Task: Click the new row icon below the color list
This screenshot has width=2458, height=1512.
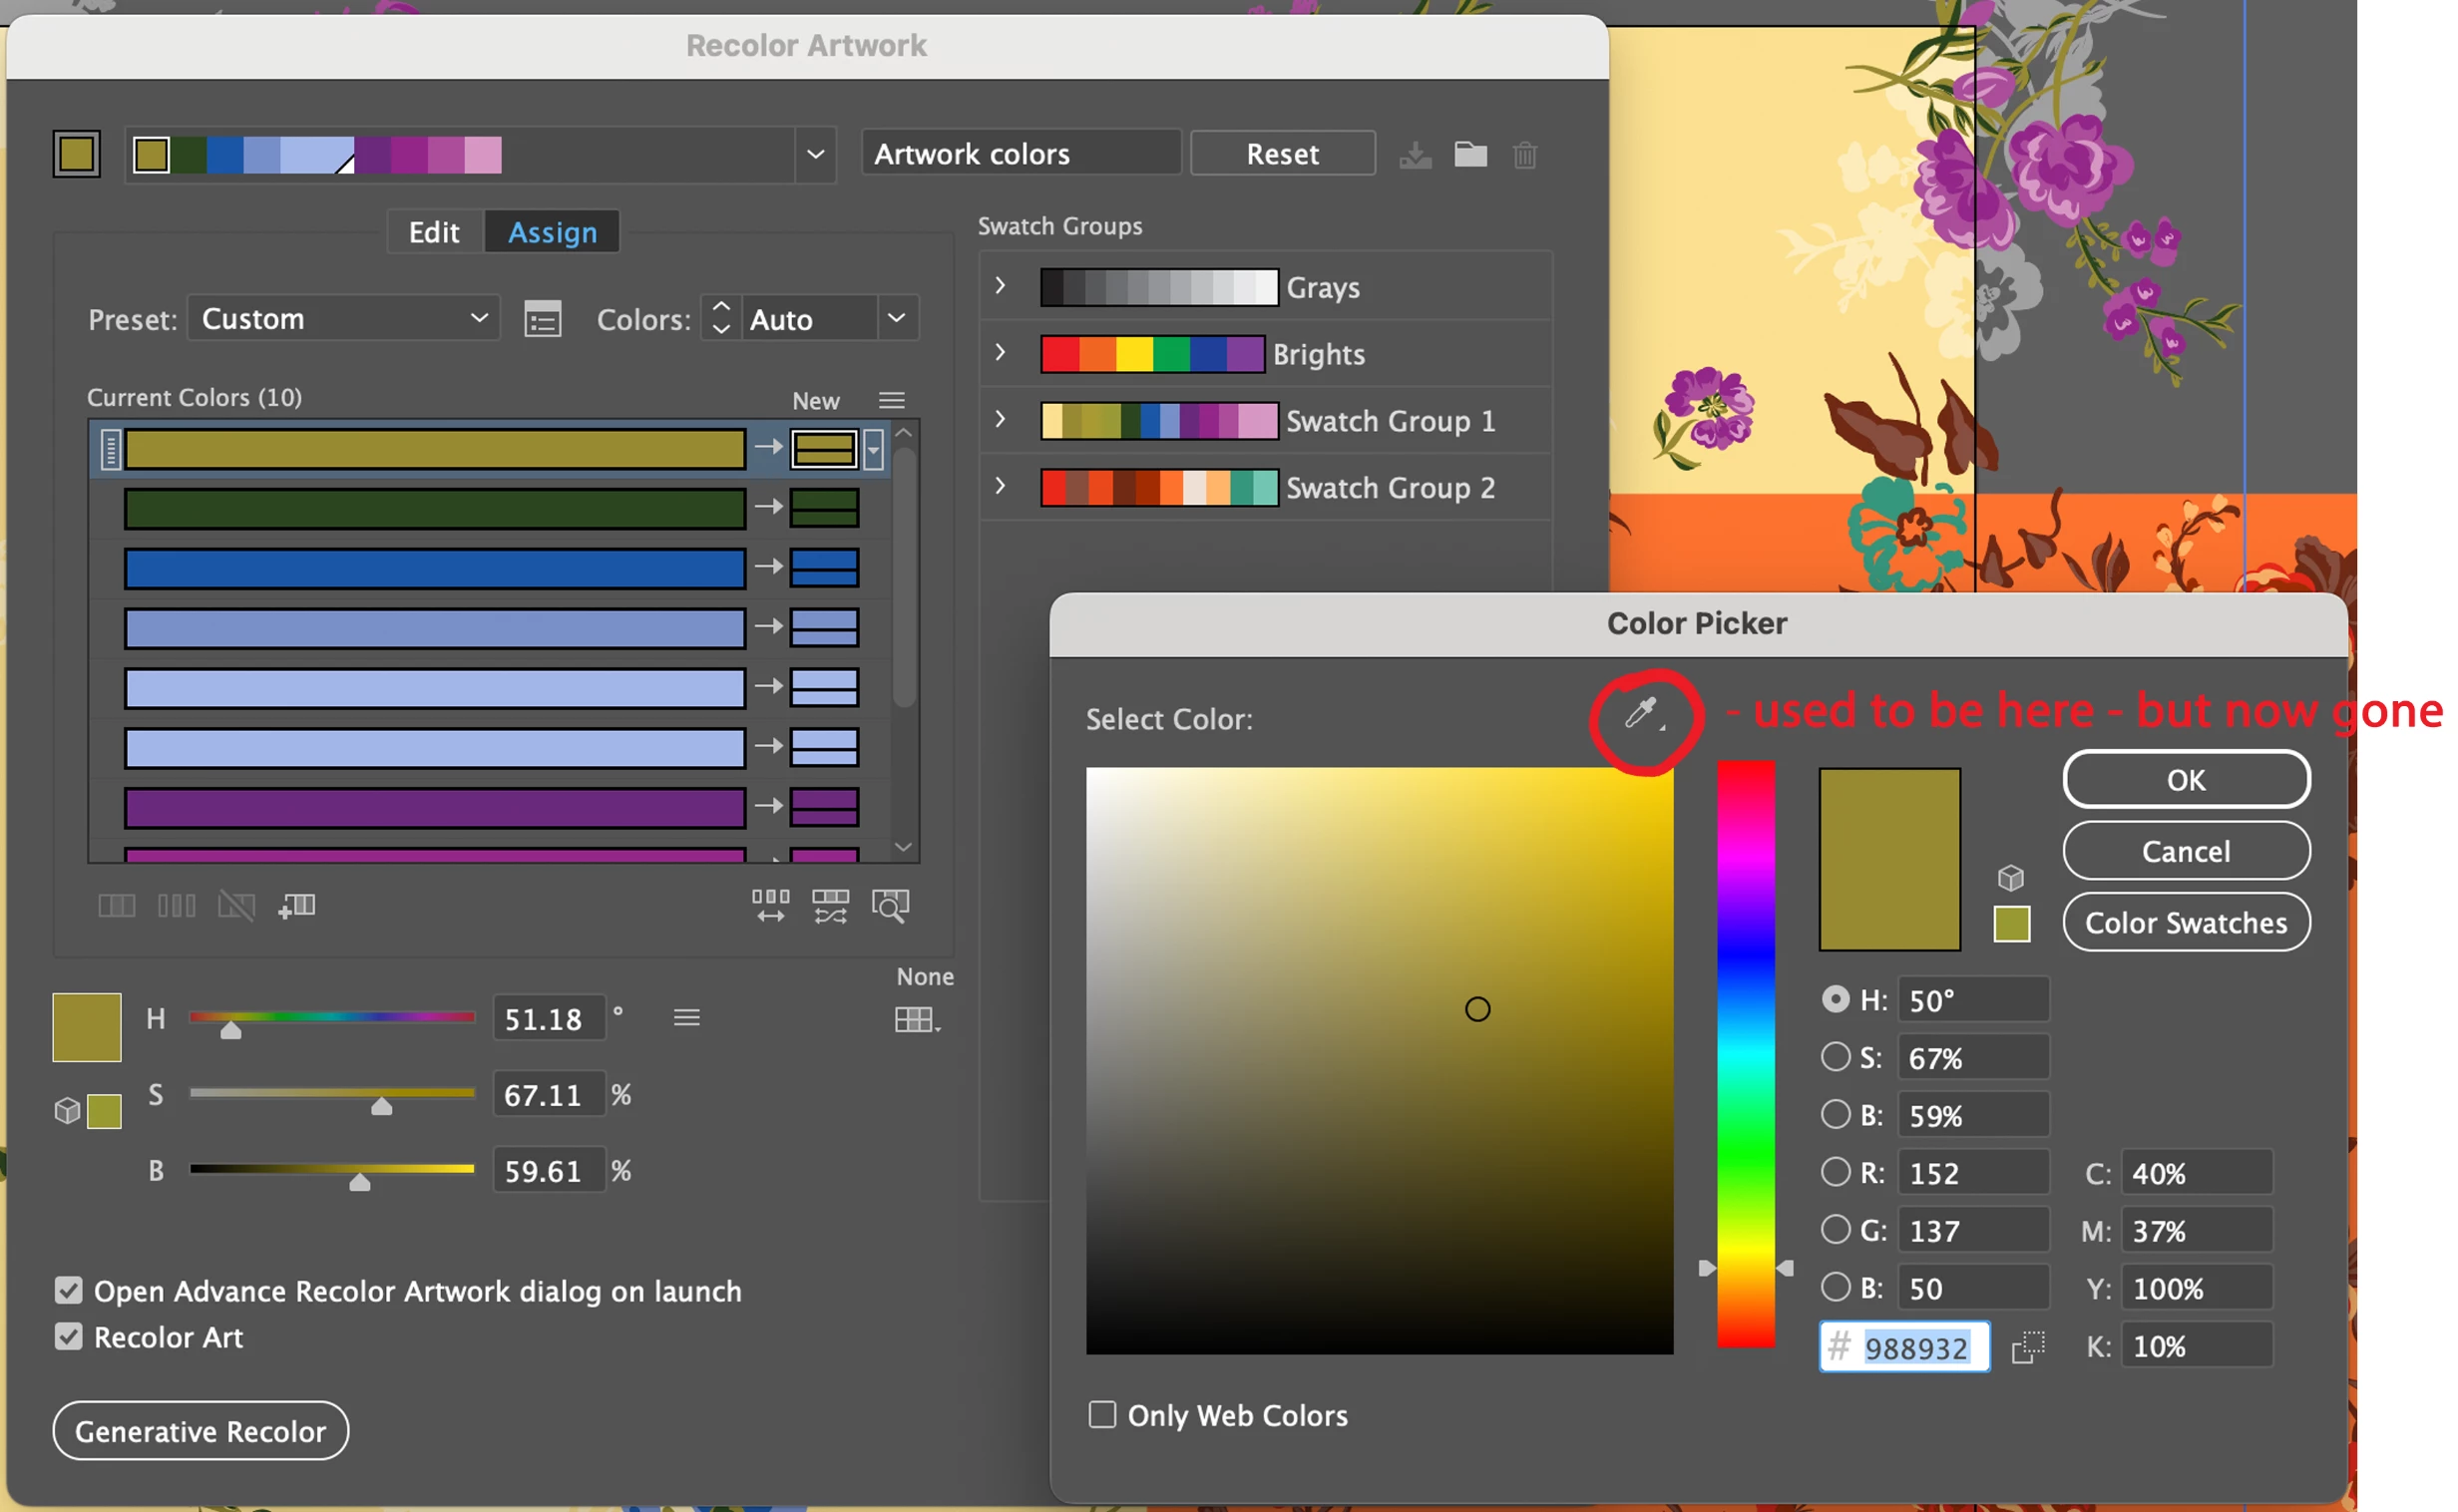Action: (297, 906)
